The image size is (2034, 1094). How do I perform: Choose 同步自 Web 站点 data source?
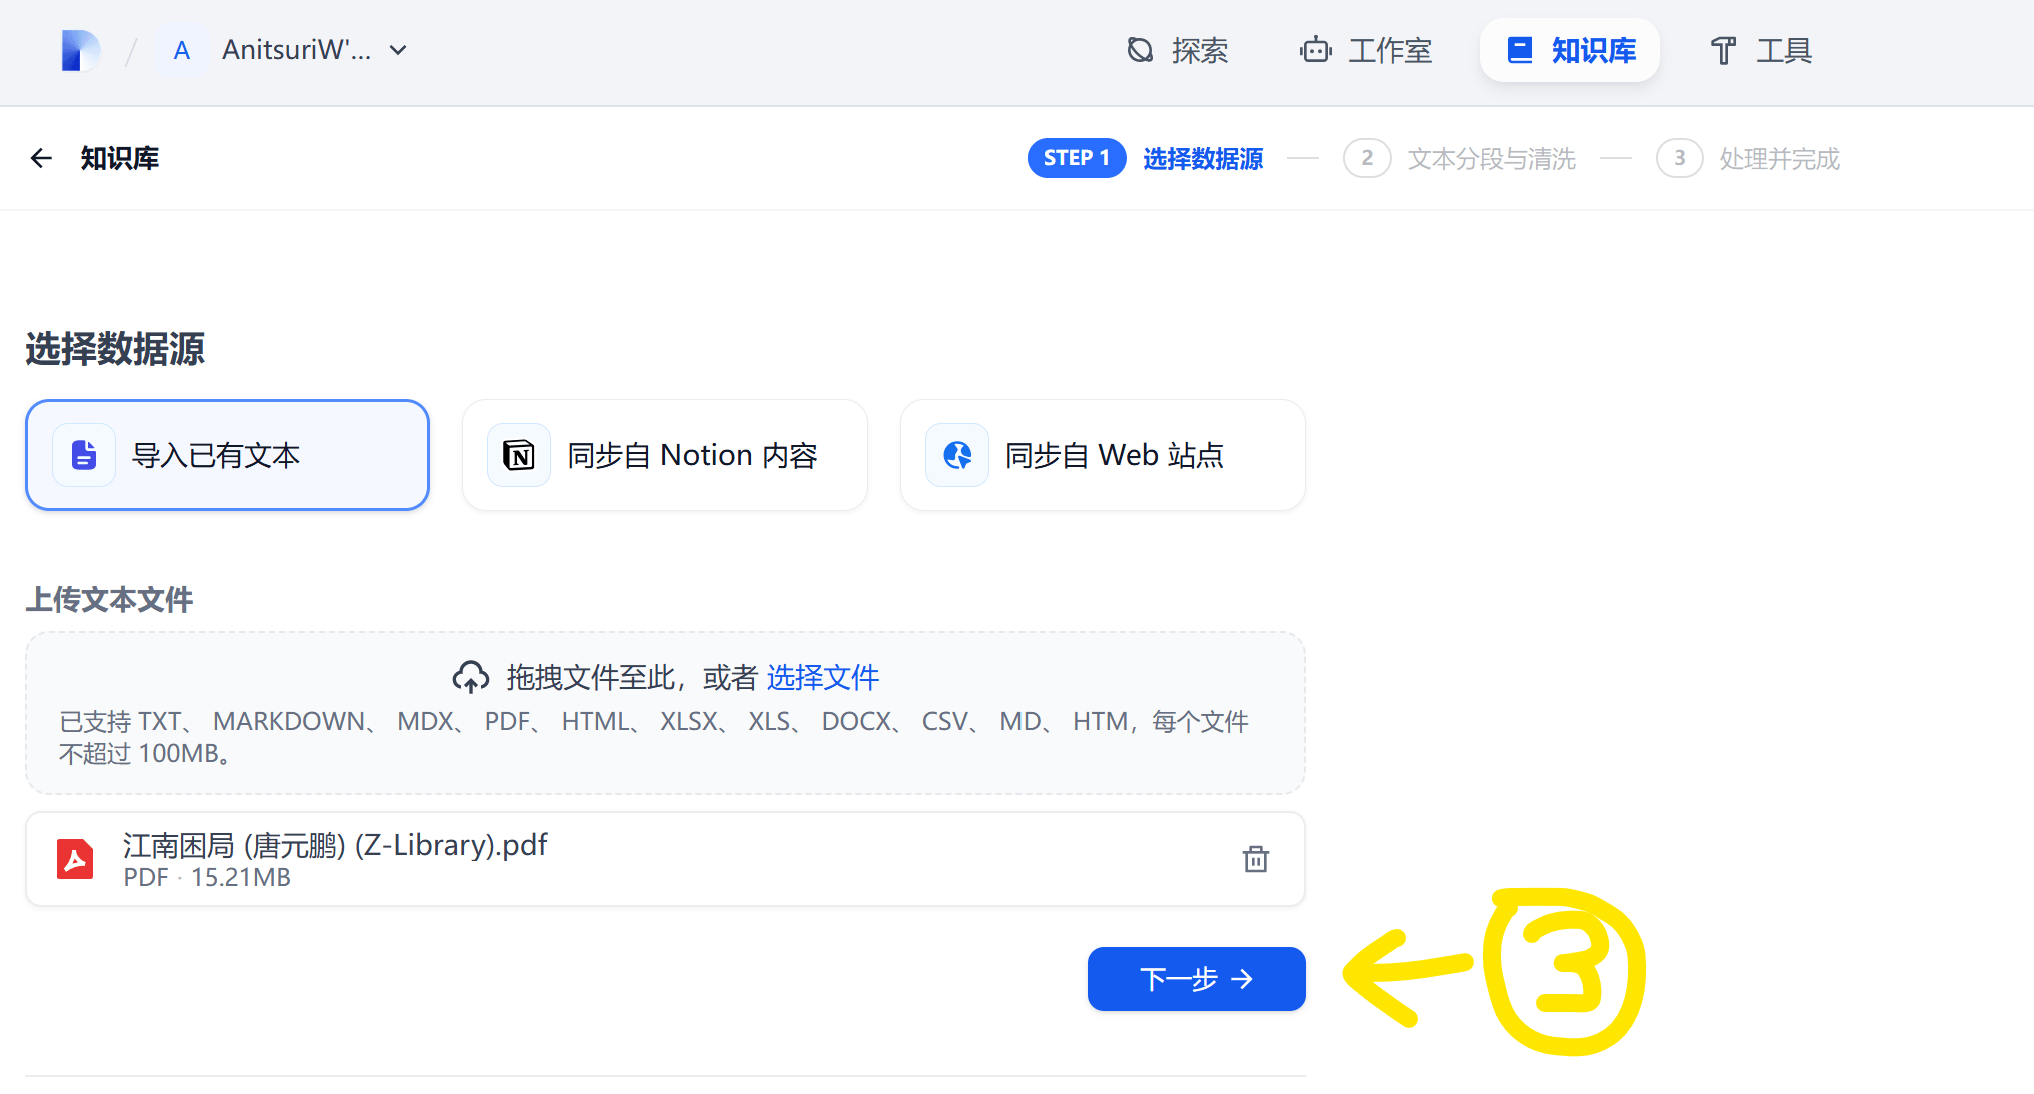point(1102,455)
